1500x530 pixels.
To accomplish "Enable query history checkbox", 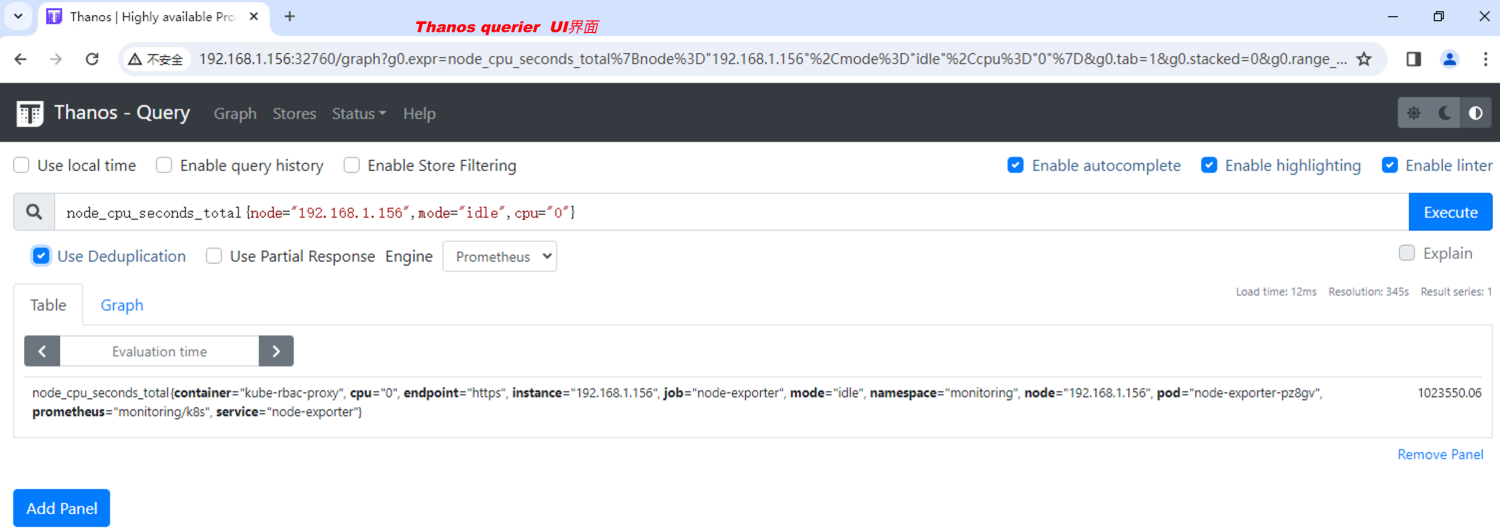I will click(x=164, y=165).
